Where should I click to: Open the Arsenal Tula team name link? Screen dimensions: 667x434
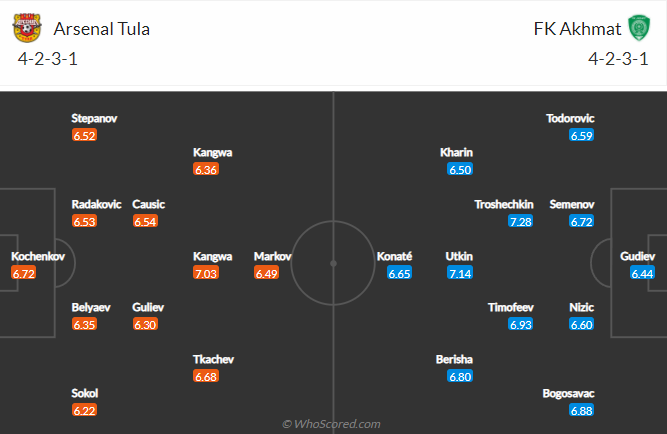(x=101, y=29)
